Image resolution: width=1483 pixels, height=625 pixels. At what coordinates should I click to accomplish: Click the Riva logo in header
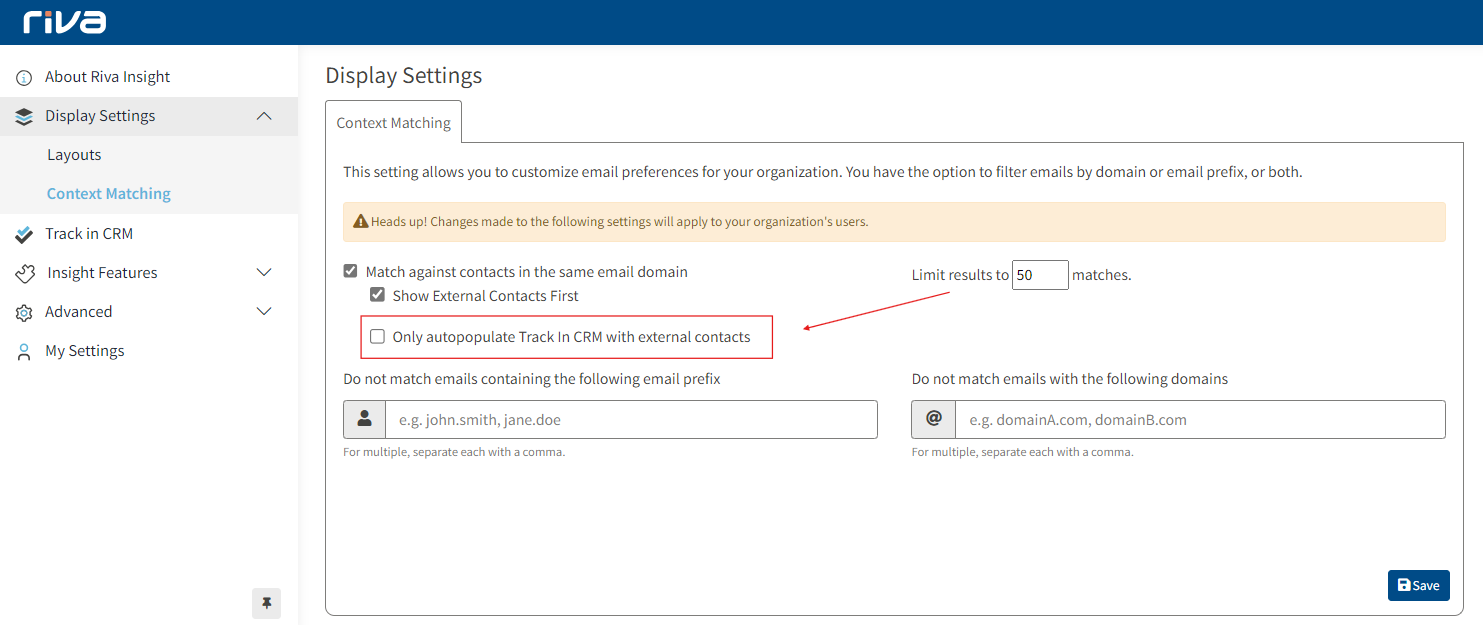[x=65, y=22]
